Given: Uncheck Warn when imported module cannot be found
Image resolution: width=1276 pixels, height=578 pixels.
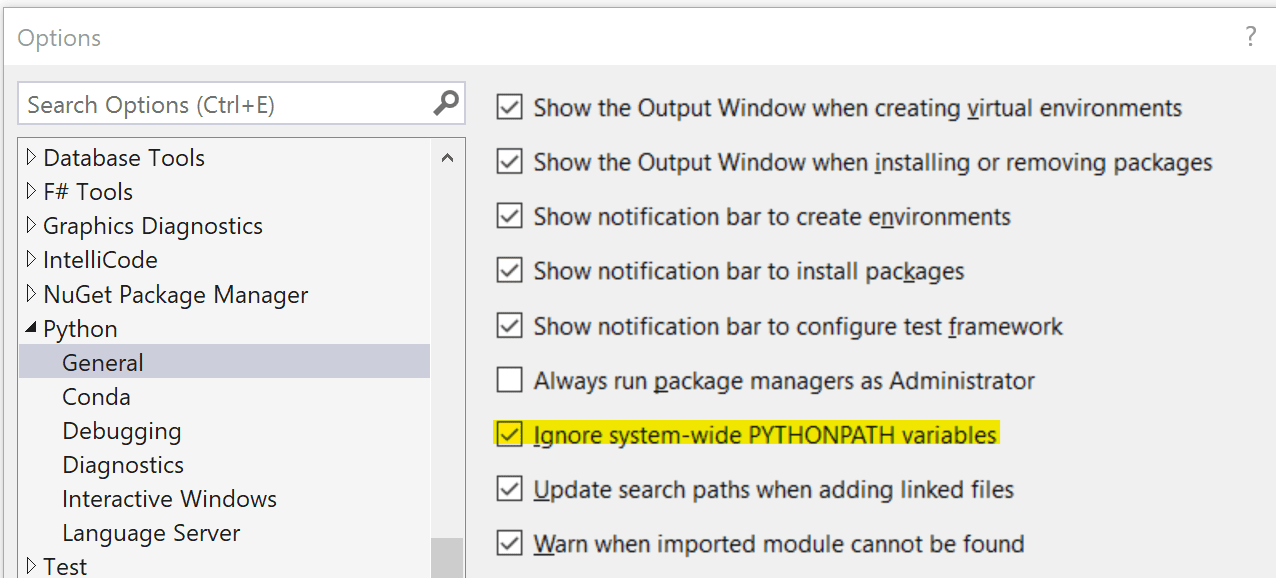Looking at the screenshot, I should tap(509, 543).
